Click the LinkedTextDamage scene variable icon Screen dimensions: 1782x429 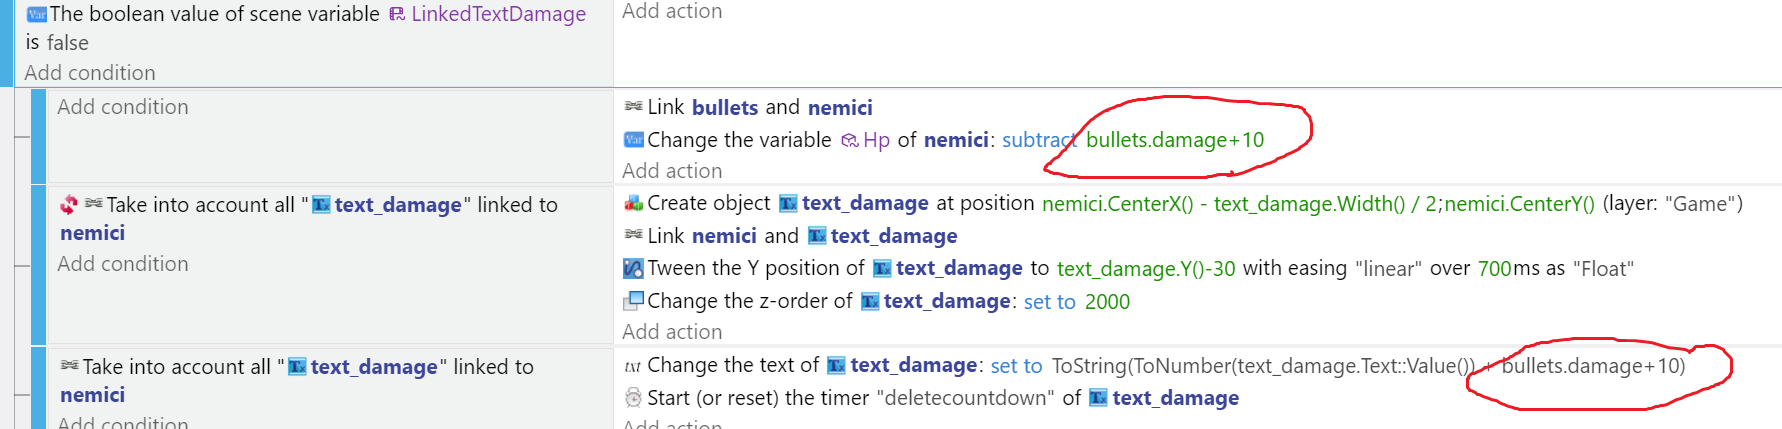[397, 14]
